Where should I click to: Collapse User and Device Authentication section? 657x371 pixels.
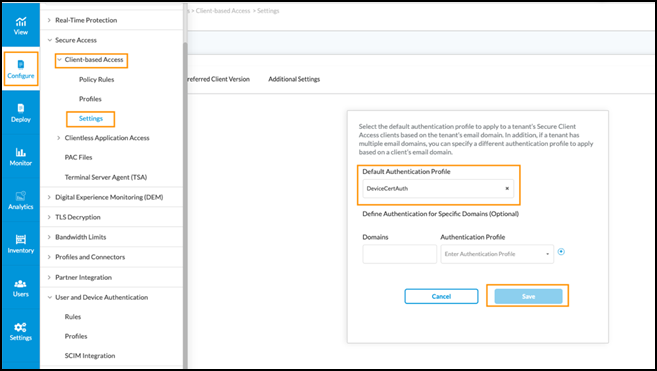pyautogui.click(x=49, y=297)
